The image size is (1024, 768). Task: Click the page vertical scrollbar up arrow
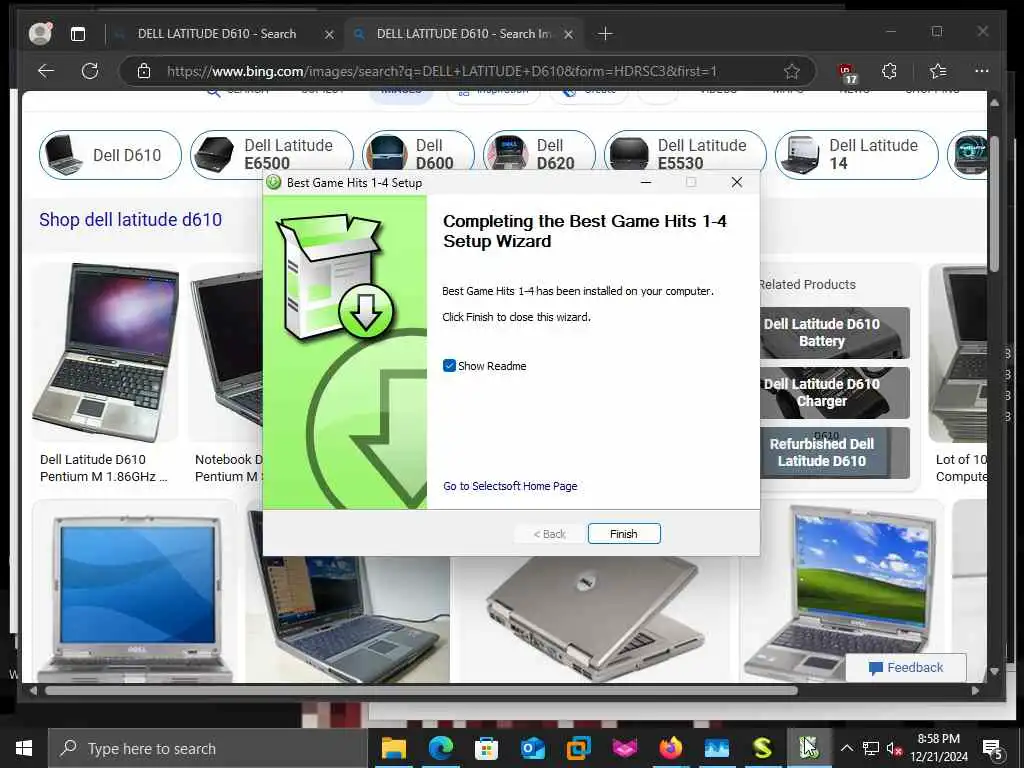(x=994, y=103)
